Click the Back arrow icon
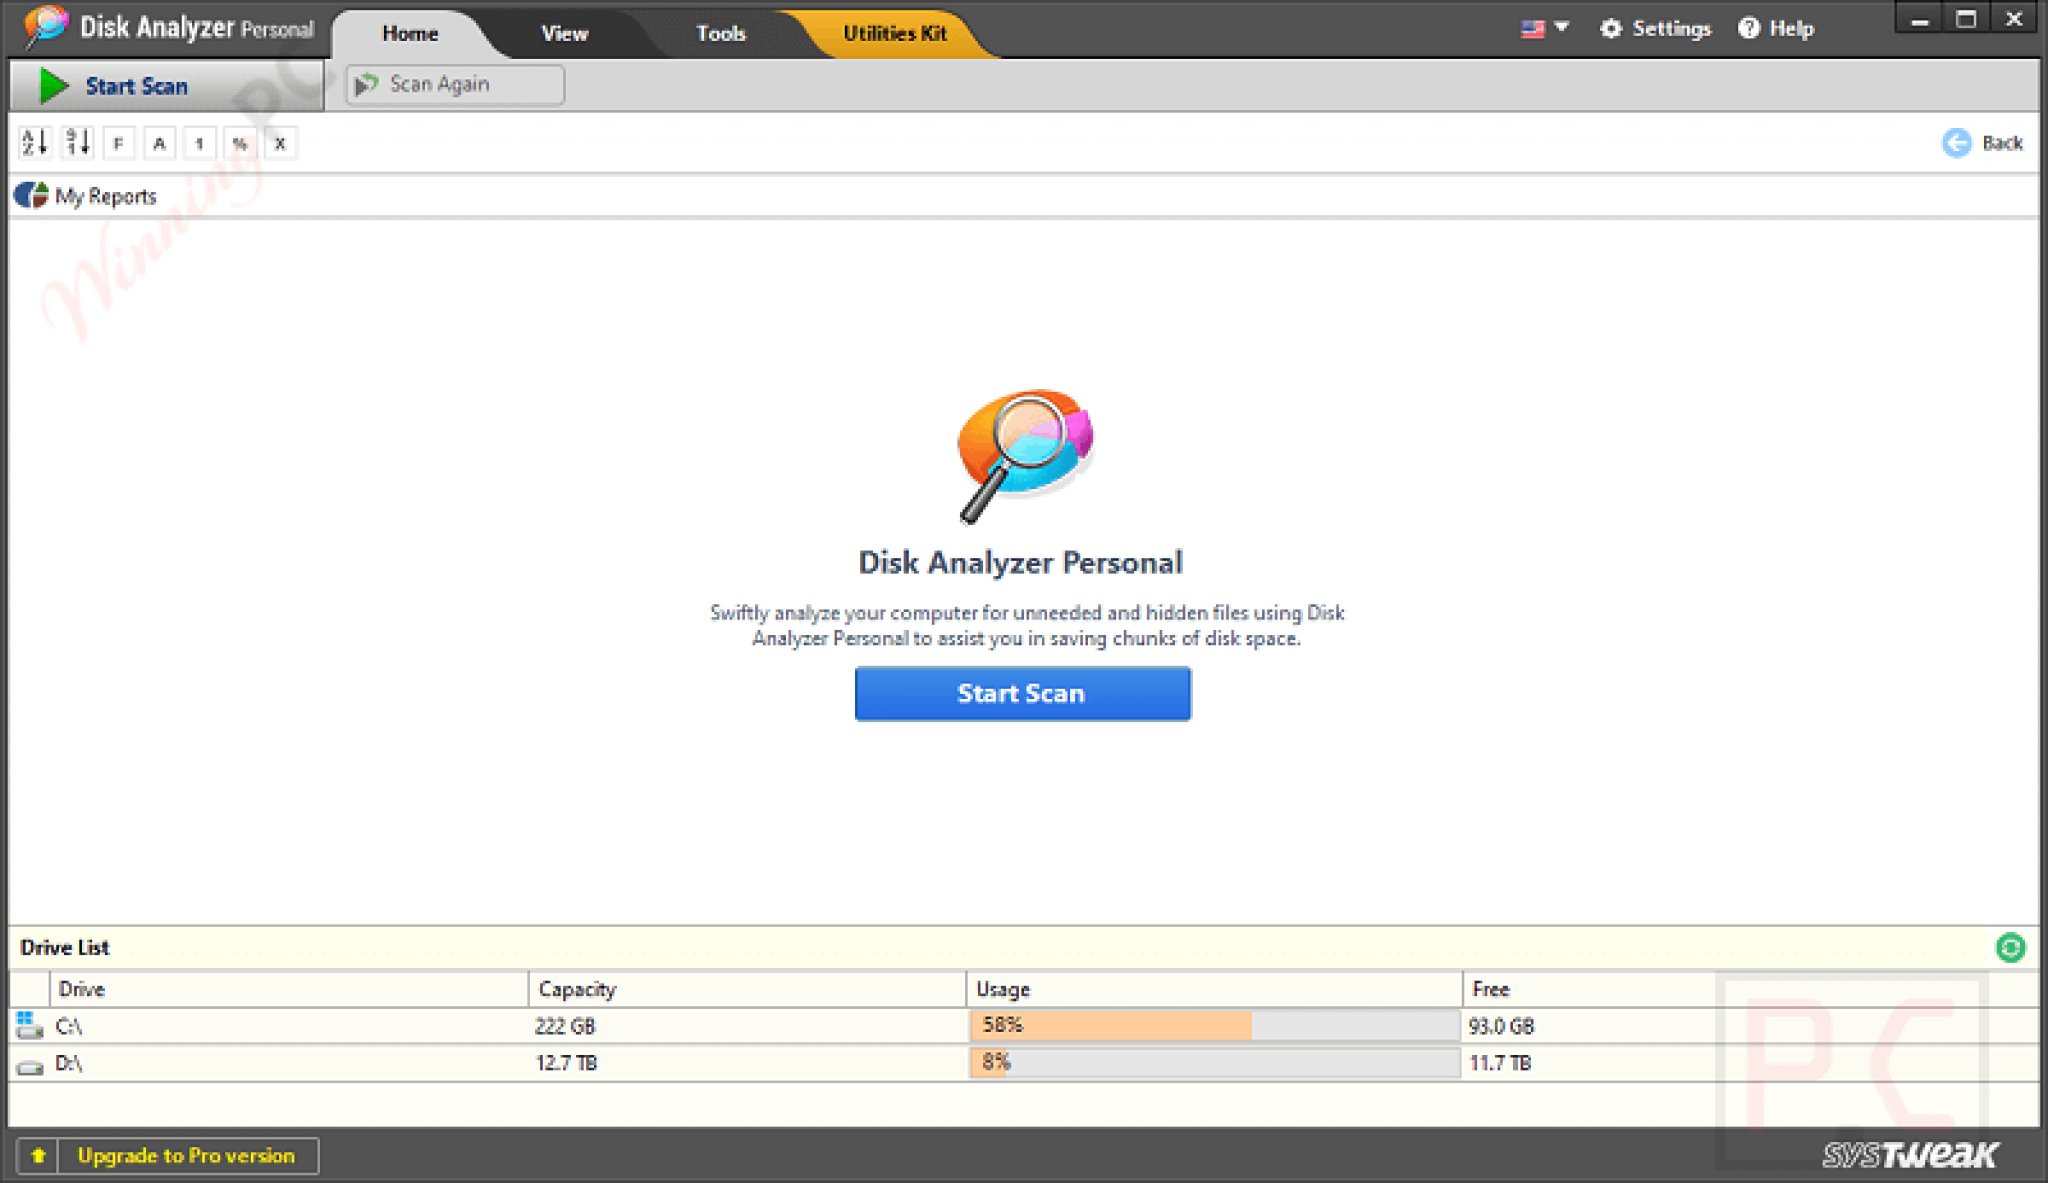 pos(1956,143)
